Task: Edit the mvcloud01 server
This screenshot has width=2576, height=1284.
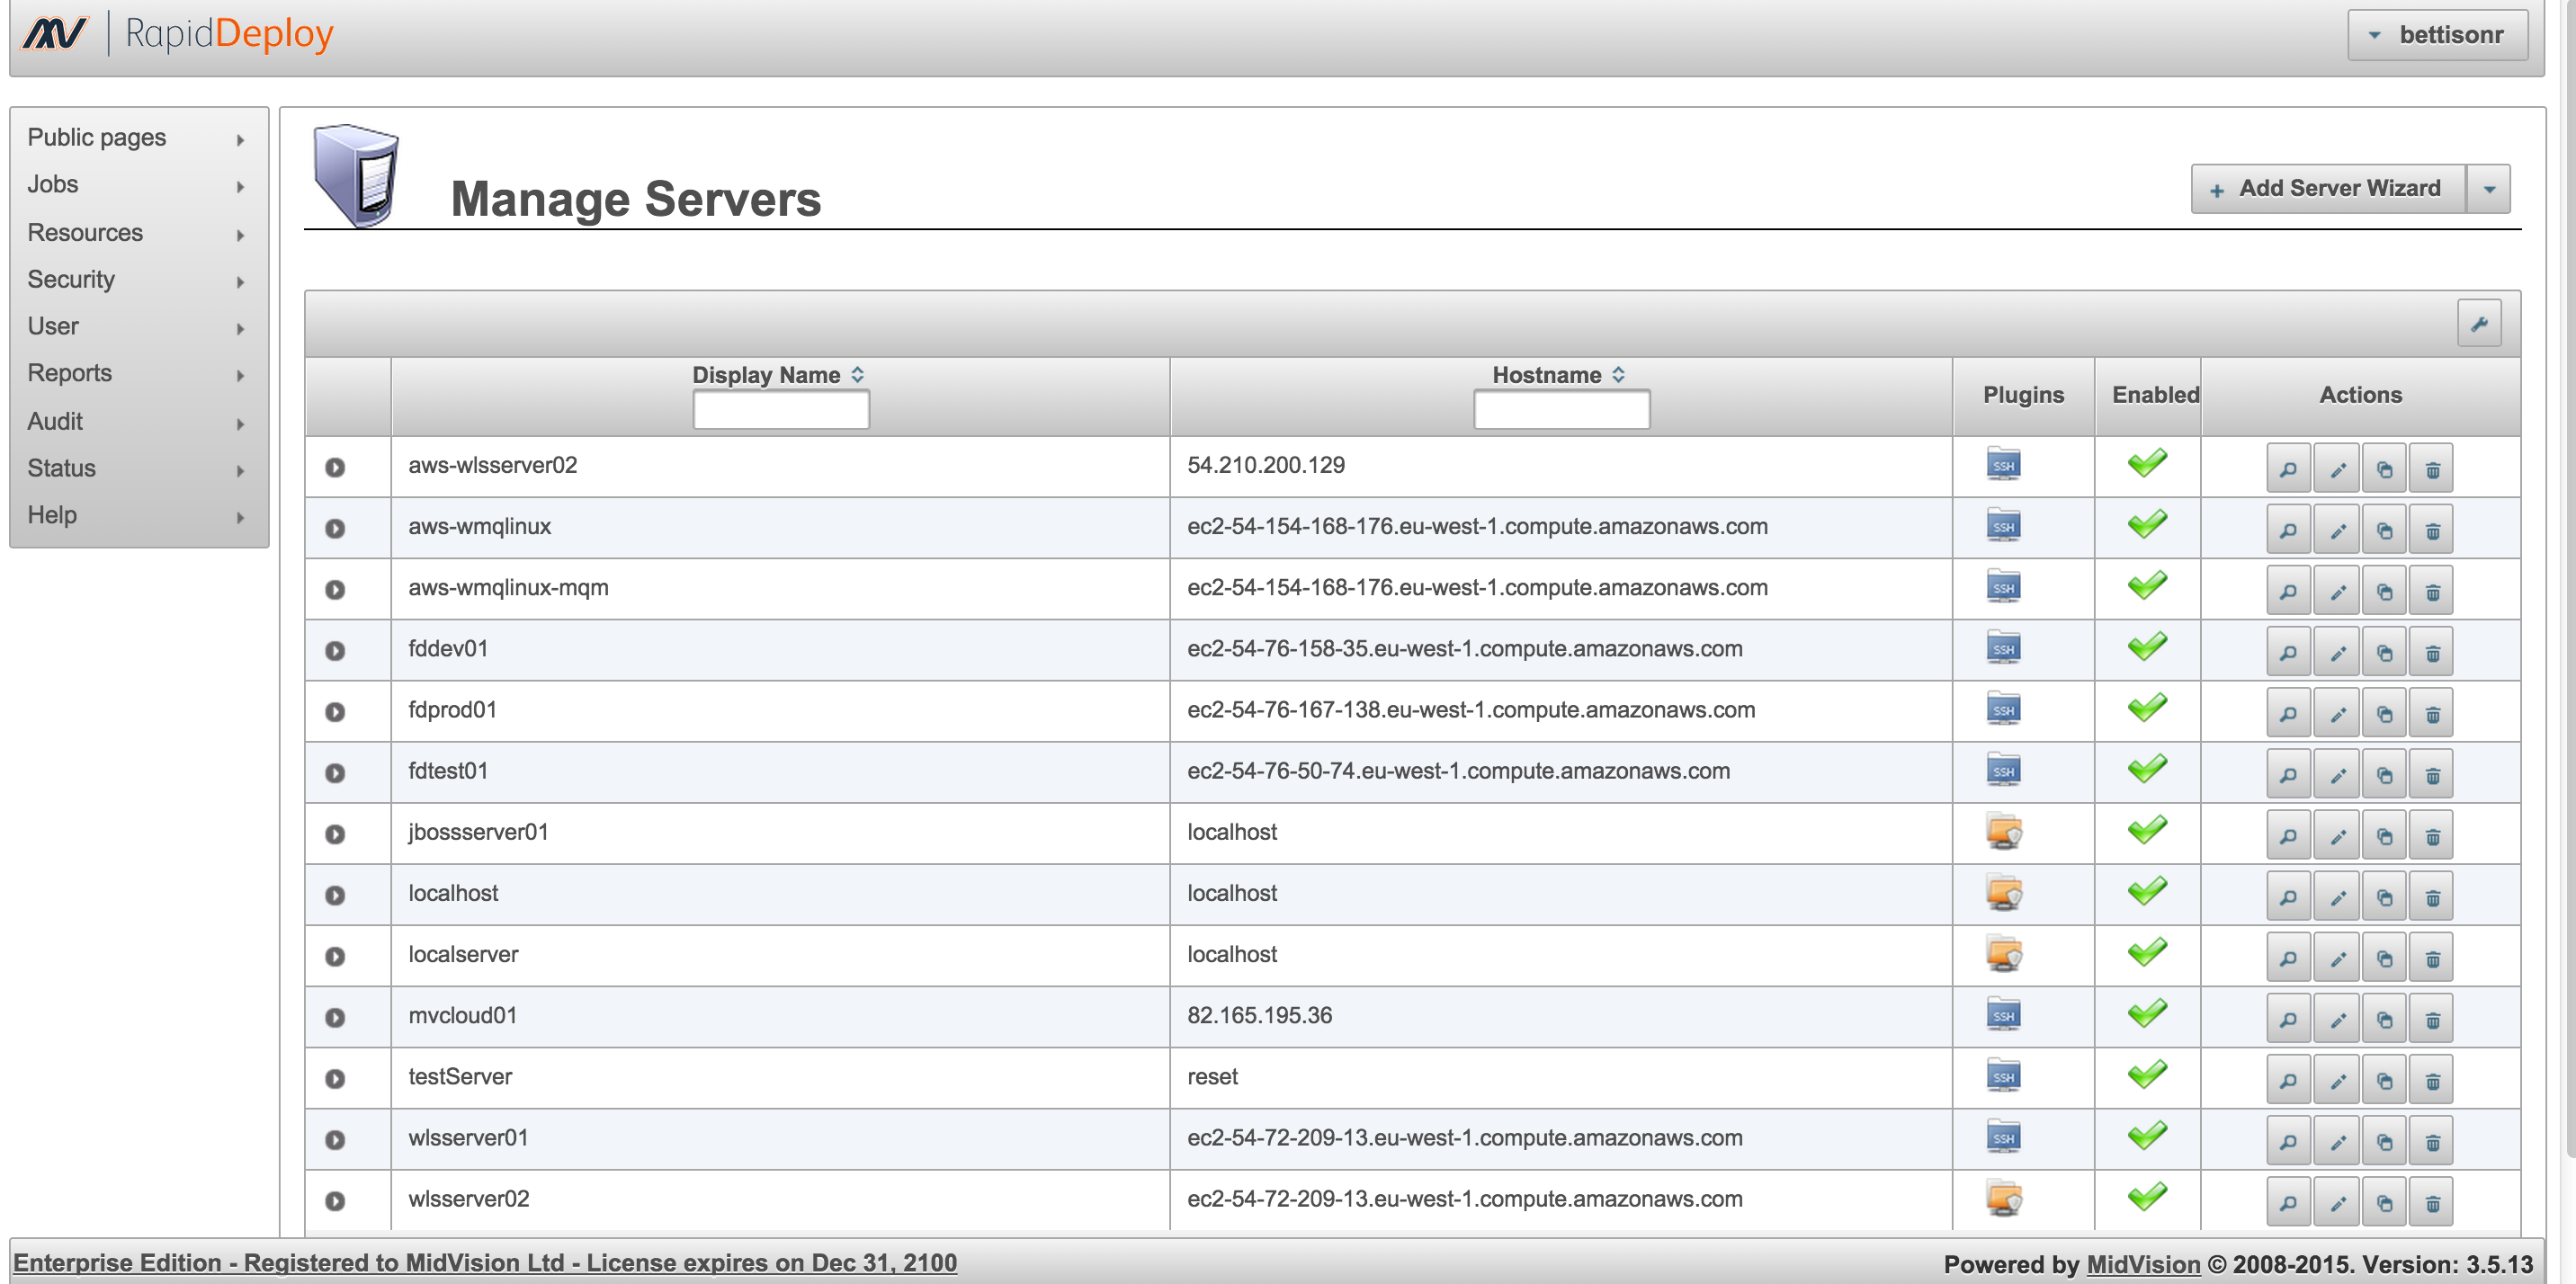Action: point(2337,1018)
